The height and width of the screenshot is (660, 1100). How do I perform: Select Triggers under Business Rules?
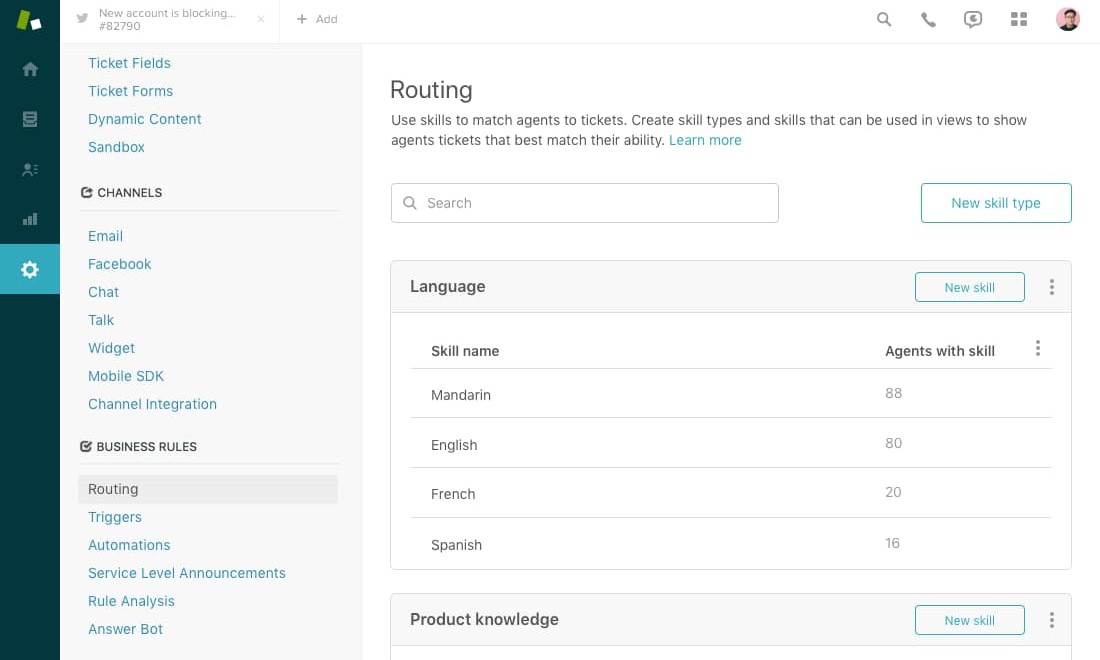click(114, 517)
